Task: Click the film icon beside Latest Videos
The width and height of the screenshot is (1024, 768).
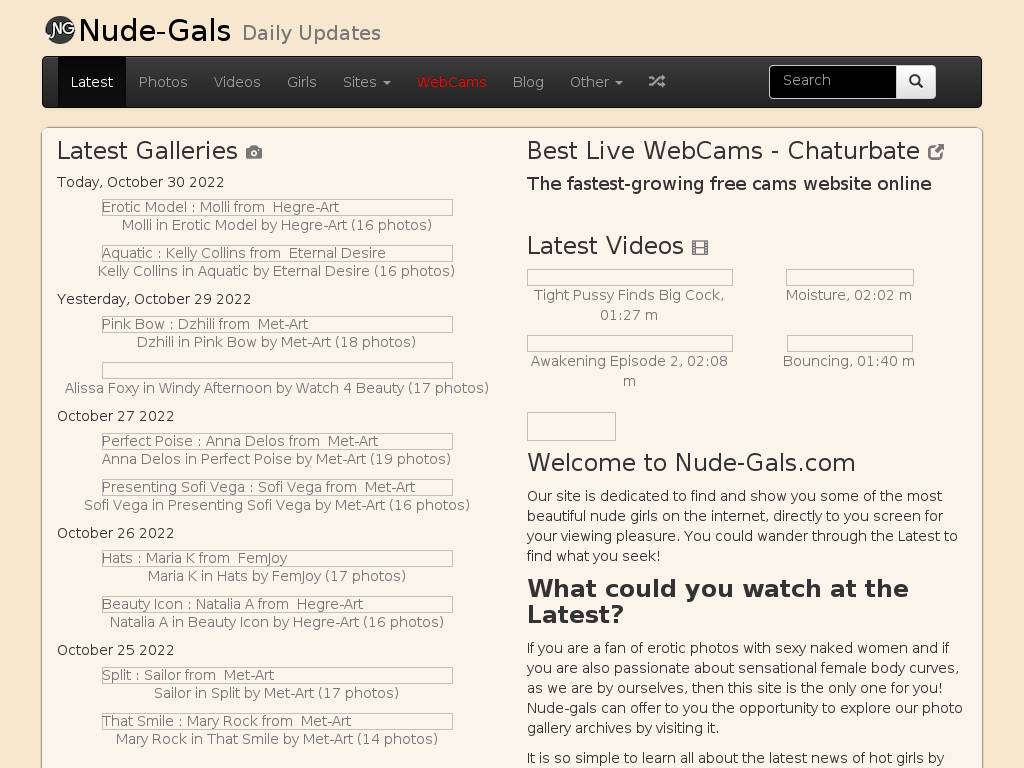Action: 700,247
